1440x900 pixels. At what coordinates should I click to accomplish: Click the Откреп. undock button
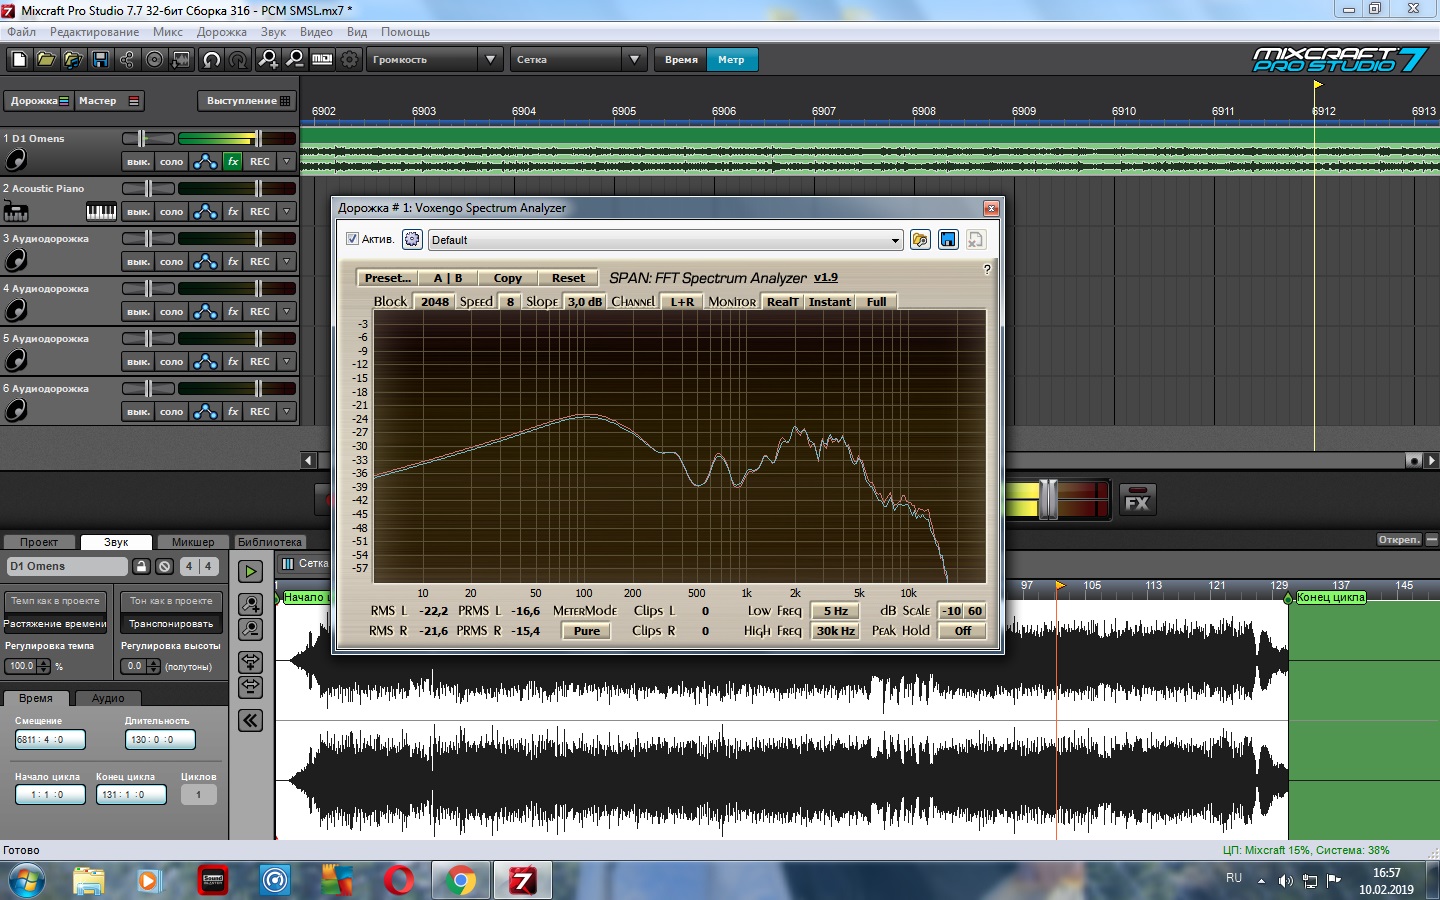[1399, 540]
